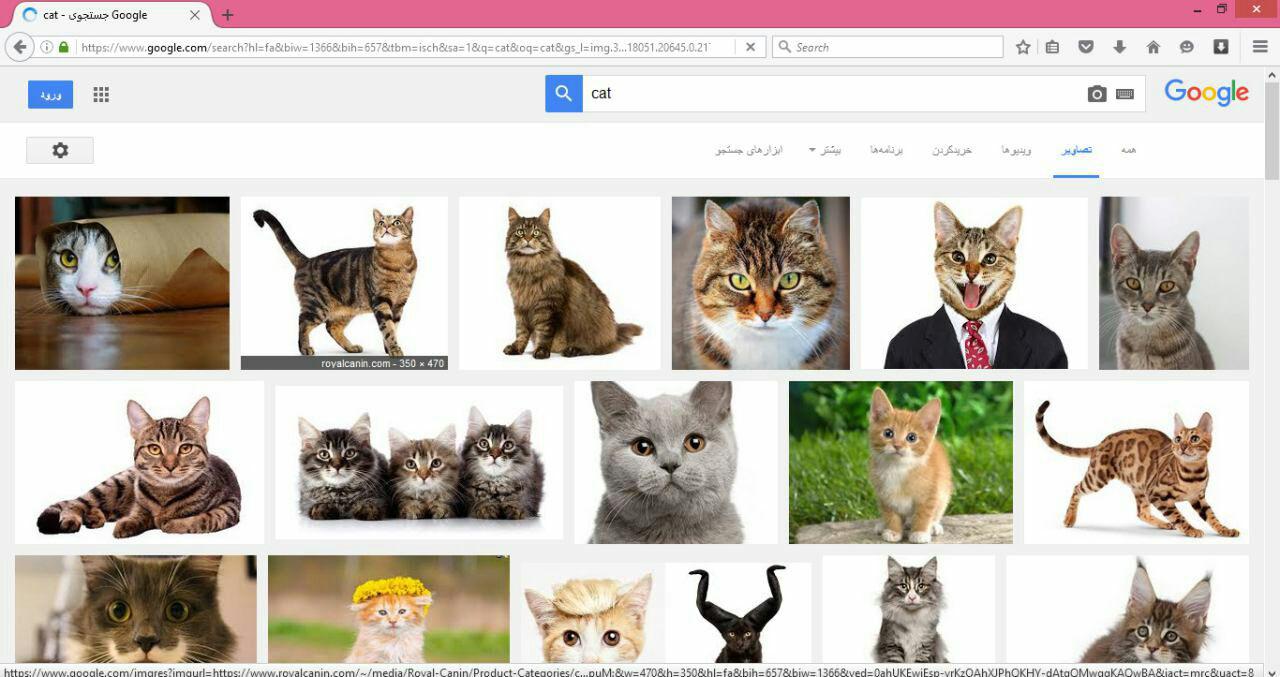This screenshot has width=1280, height=677.
Task: Bookmark this page with the star icon
Action: click(x=1023, y=47)
